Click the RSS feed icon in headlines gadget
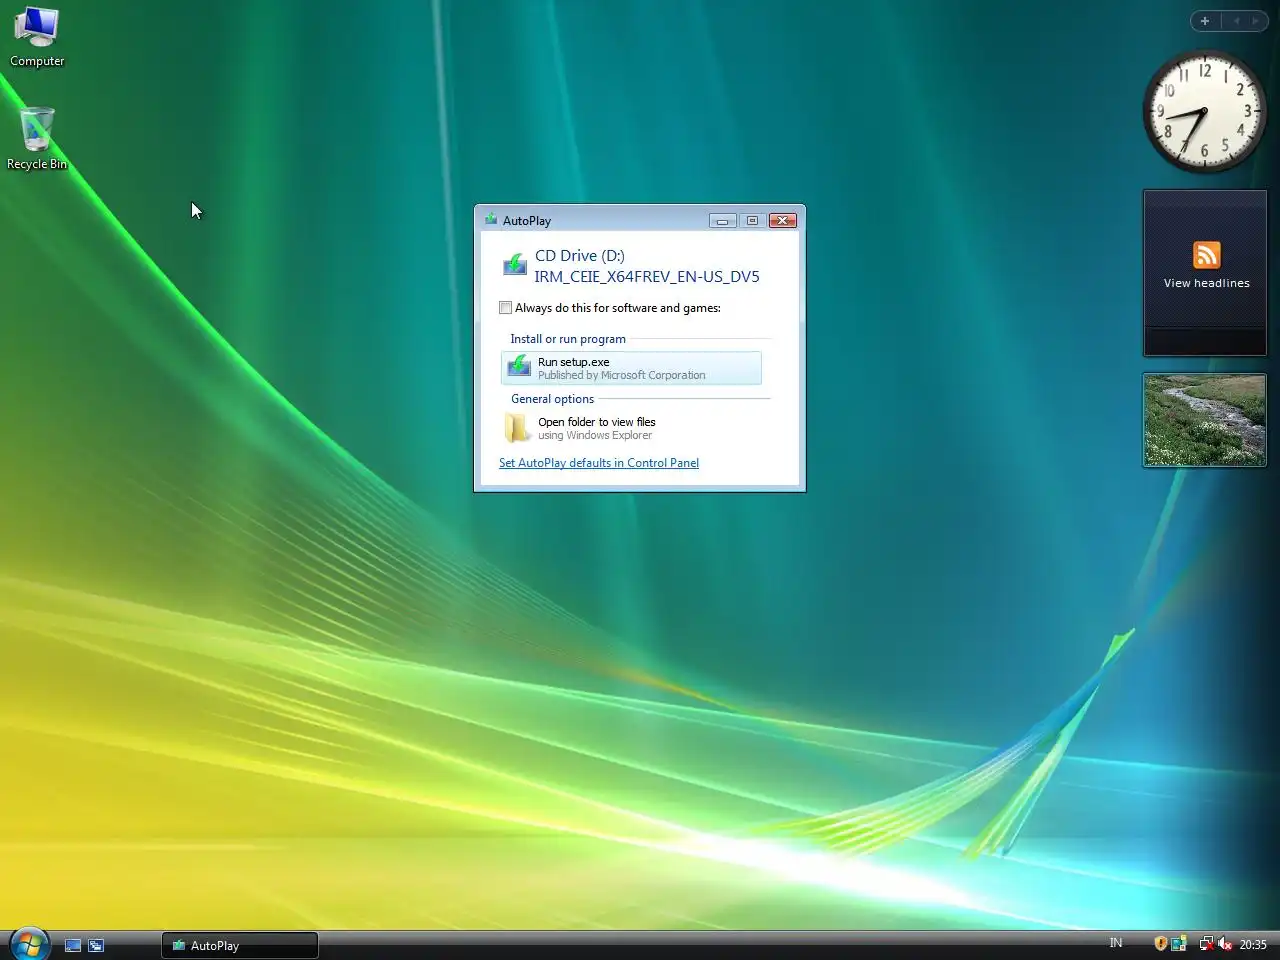The height and width of the screenshot is (960, 1280). (x=1206, y=255)
